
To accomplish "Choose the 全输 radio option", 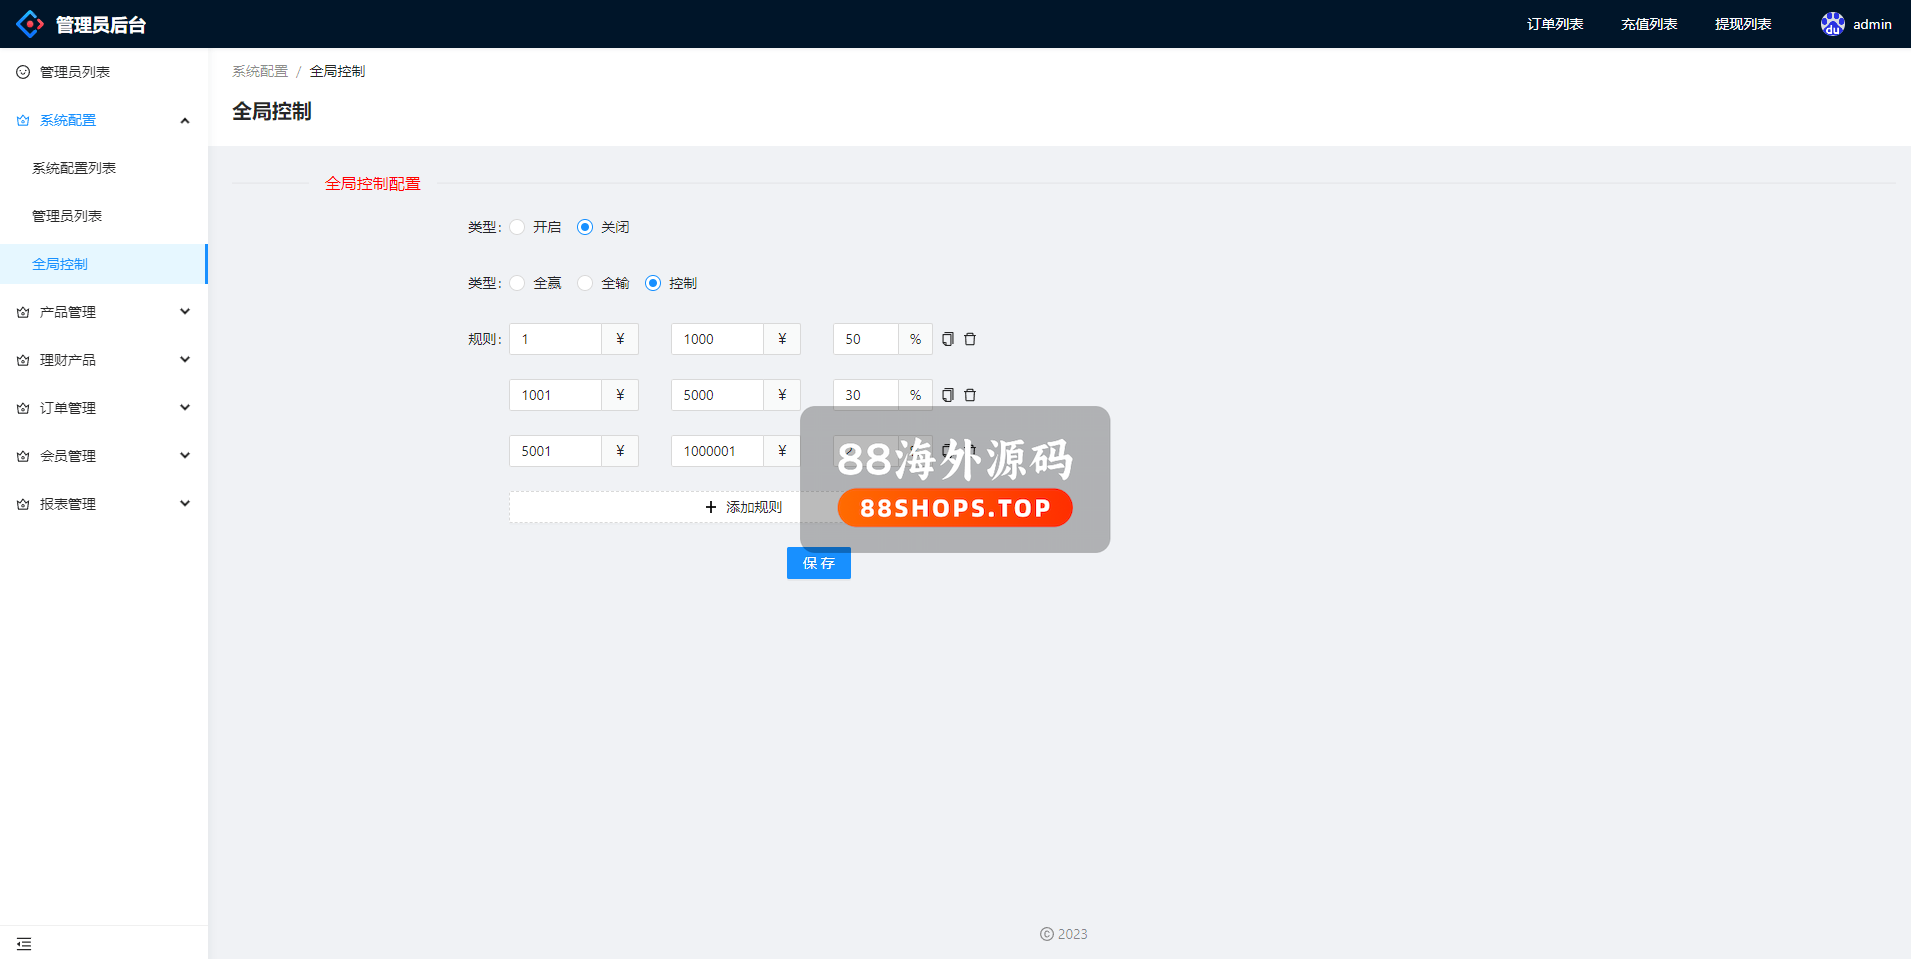I will pyautogui.click(x=585, y=283).
